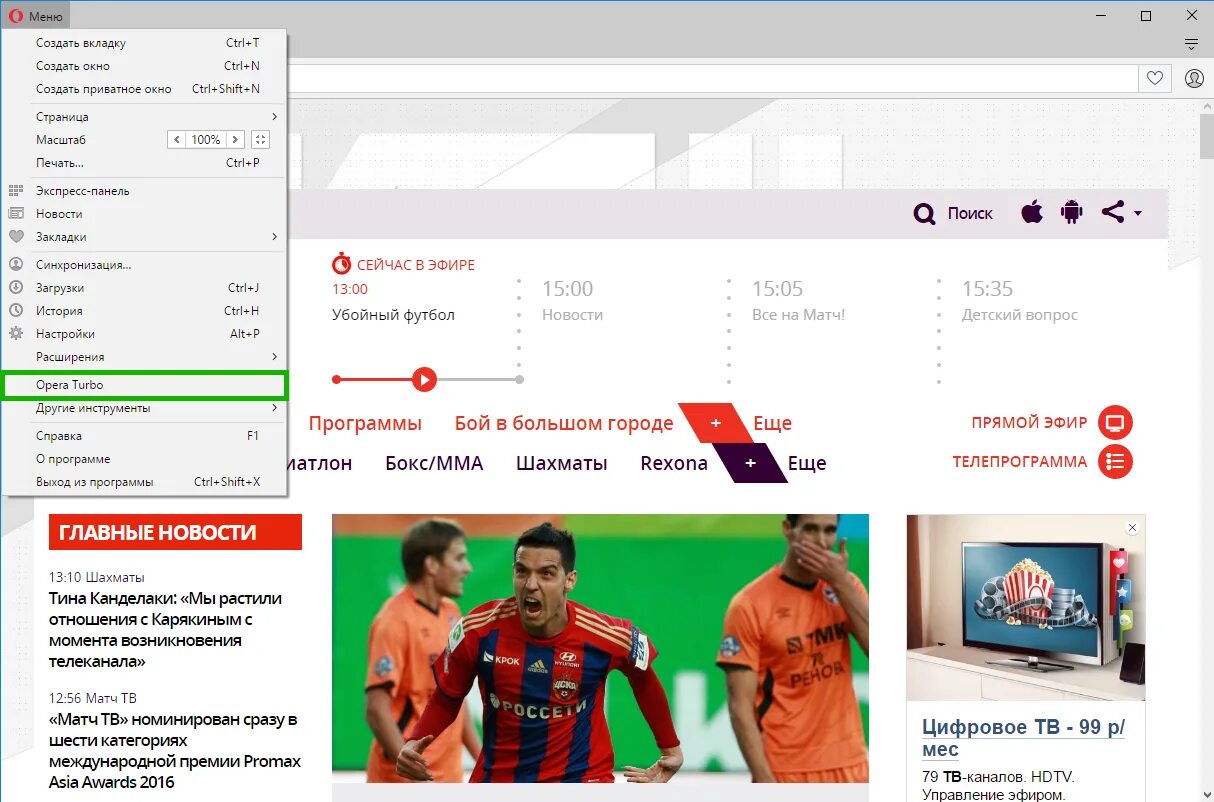This screenshot has width=1214, height=802.
Task: Click the heart bookmark icon in address bar
Action: pos(1155,78)
